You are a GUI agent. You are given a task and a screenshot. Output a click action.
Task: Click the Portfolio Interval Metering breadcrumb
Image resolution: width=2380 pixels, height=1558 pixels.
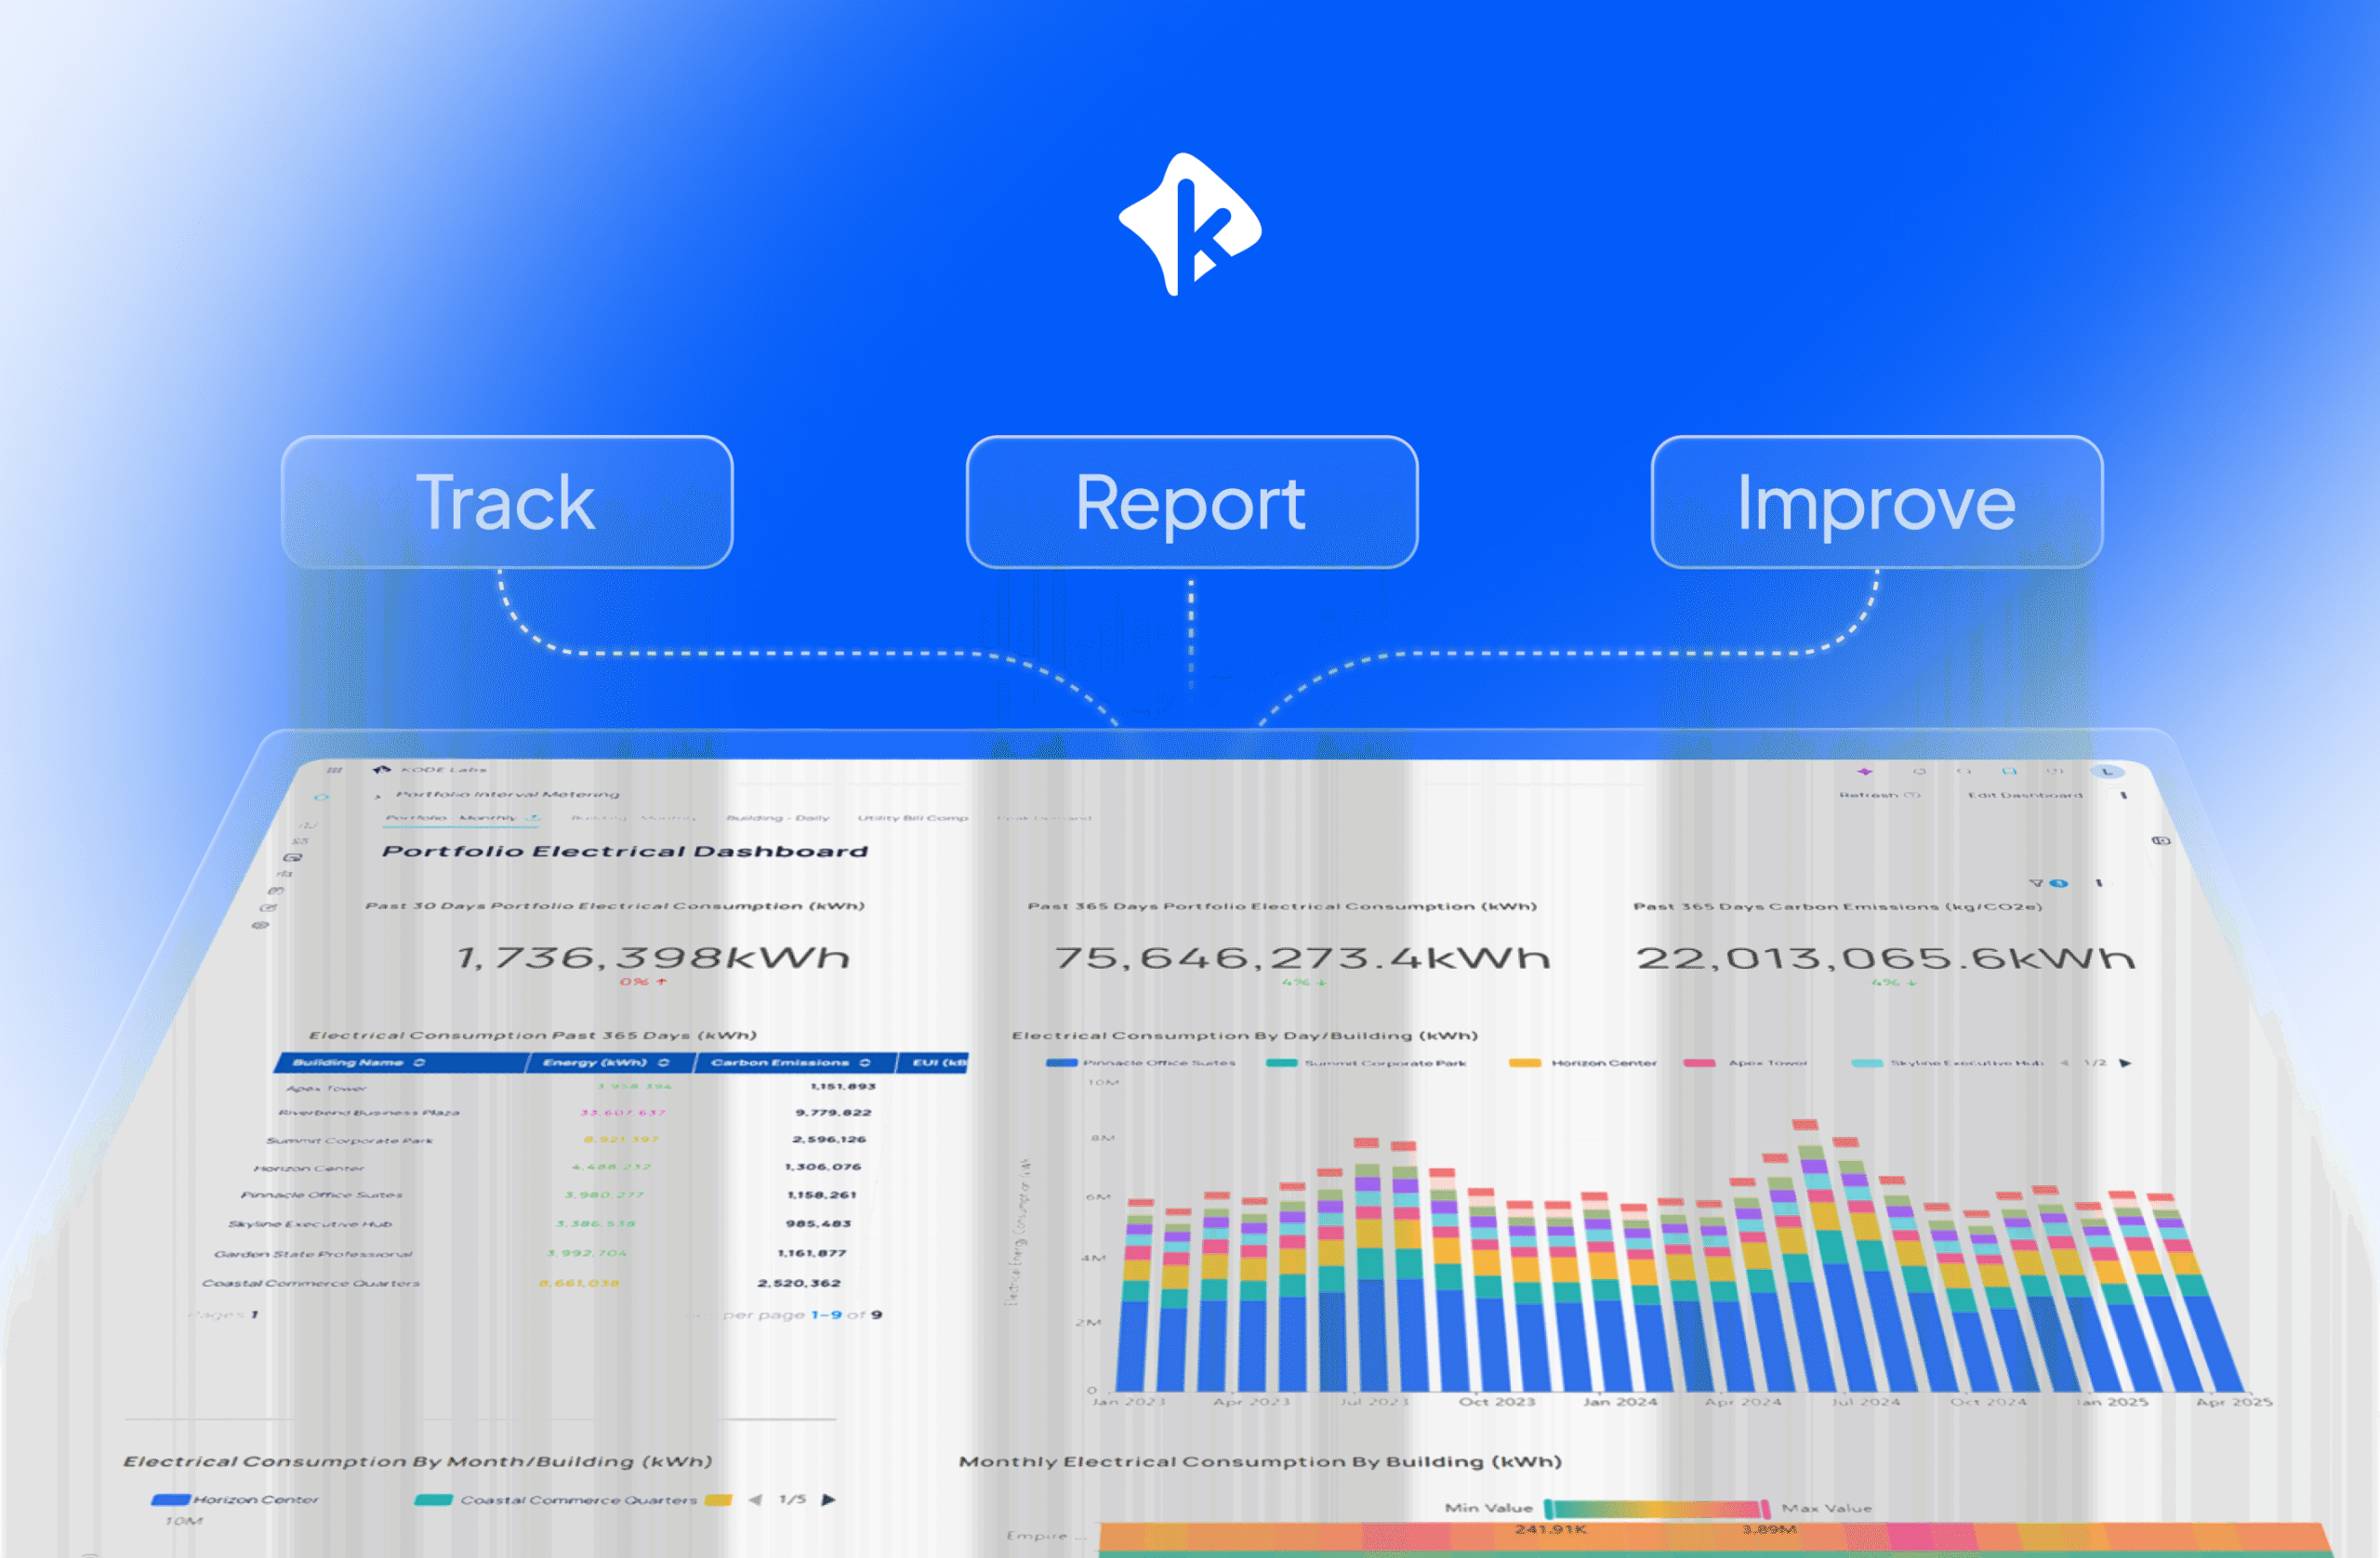click(x=507, y=794)
